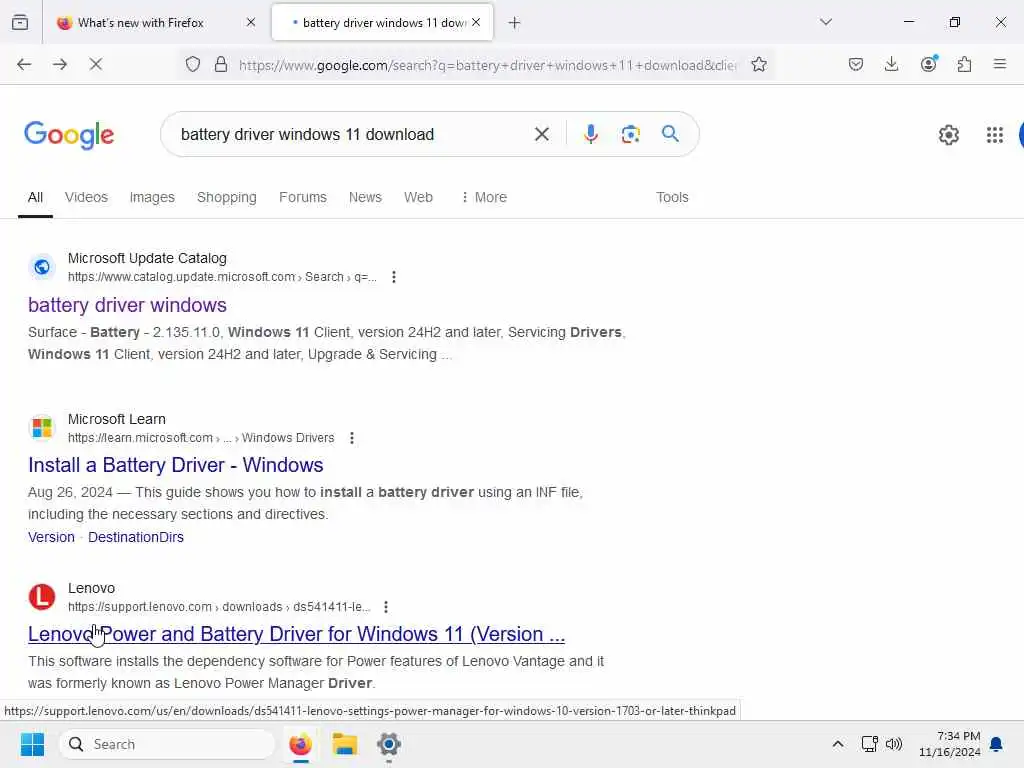The image size is (1024, 768).
Task: Jump to Version section sitelink
Action: coord(52,537)
